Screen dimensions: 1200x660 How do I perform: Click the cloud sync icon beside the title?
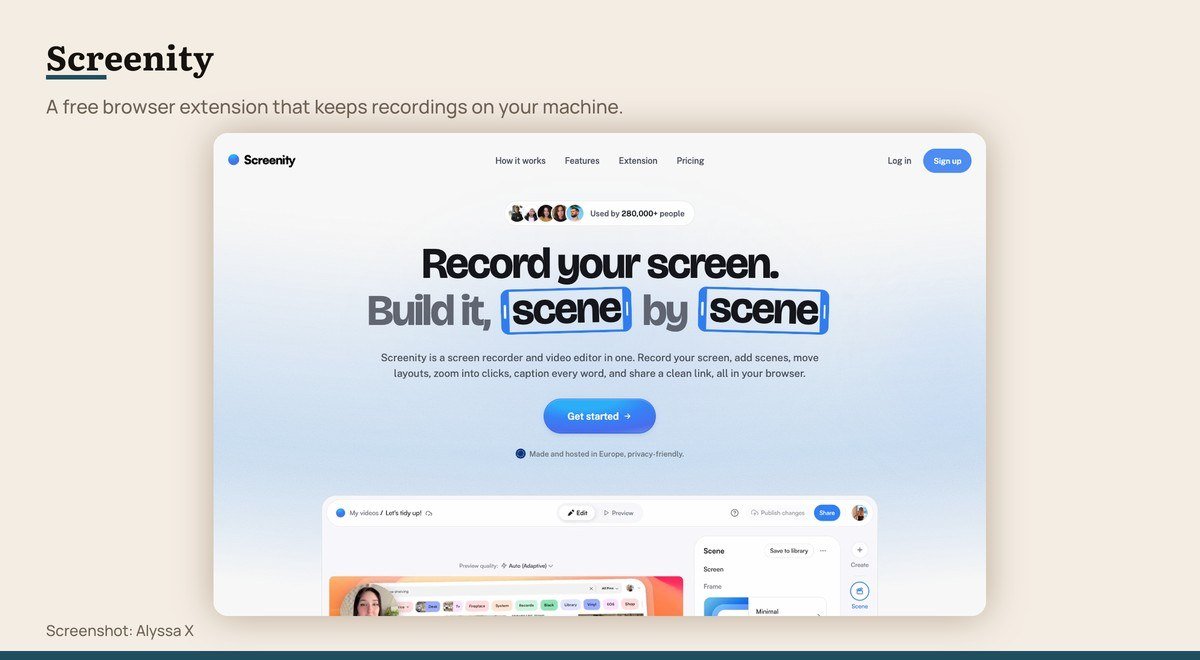pyautogui.click(x=429, y=513)
